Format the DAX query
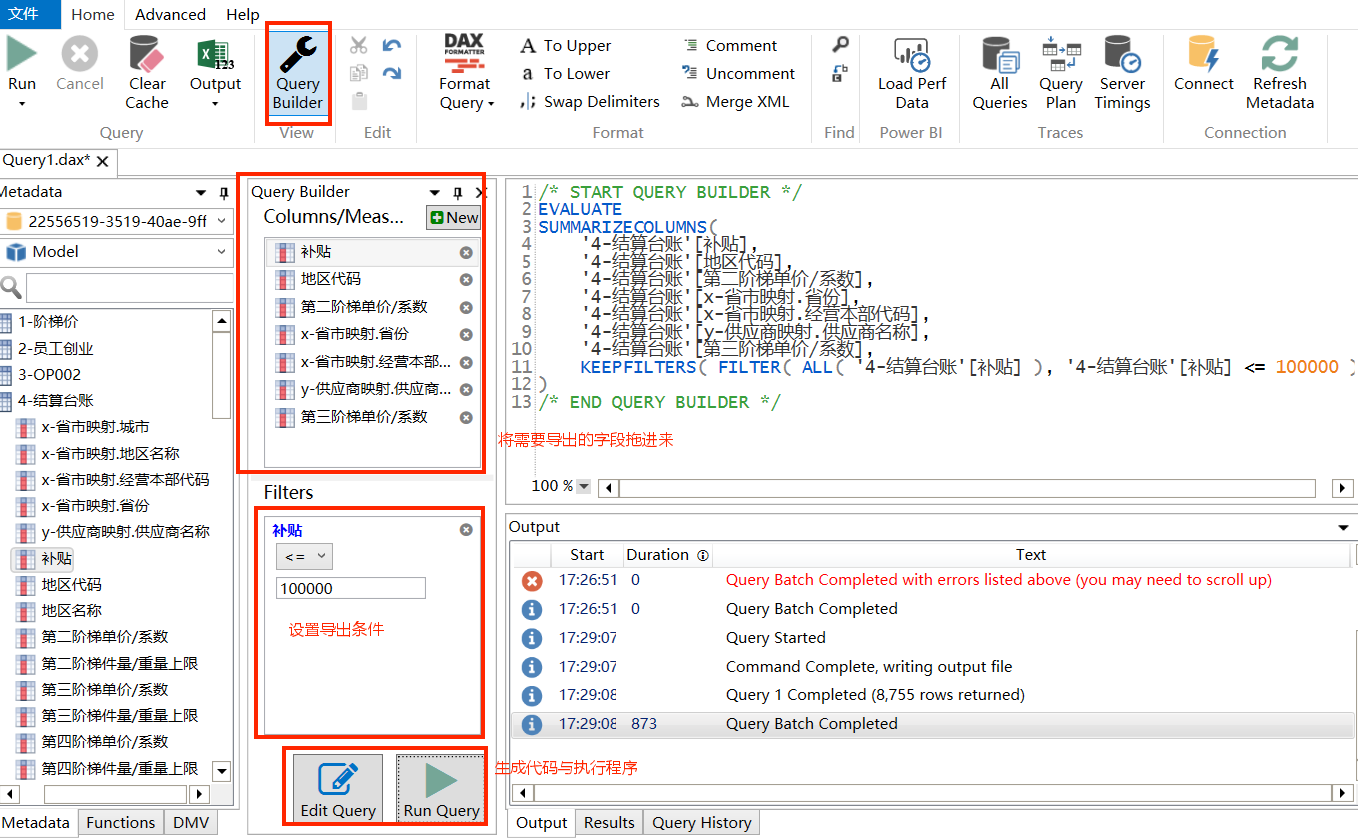The height and width of the screenshot is (838, 1358). tap(464, 72)
